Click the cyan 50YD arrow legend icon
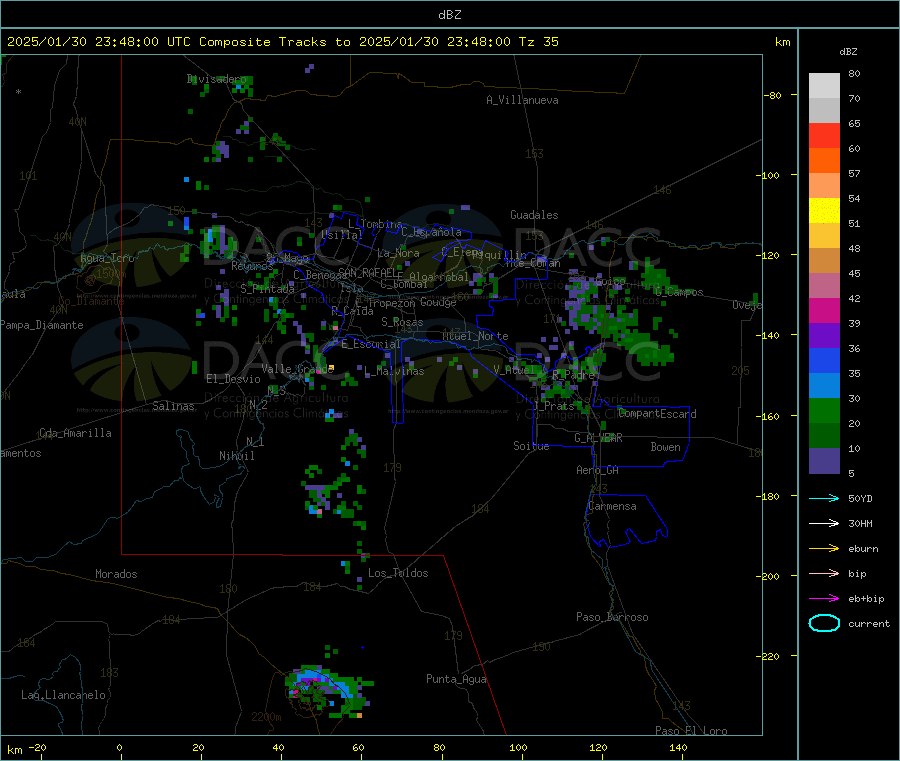900x761 pixels. 824,498
